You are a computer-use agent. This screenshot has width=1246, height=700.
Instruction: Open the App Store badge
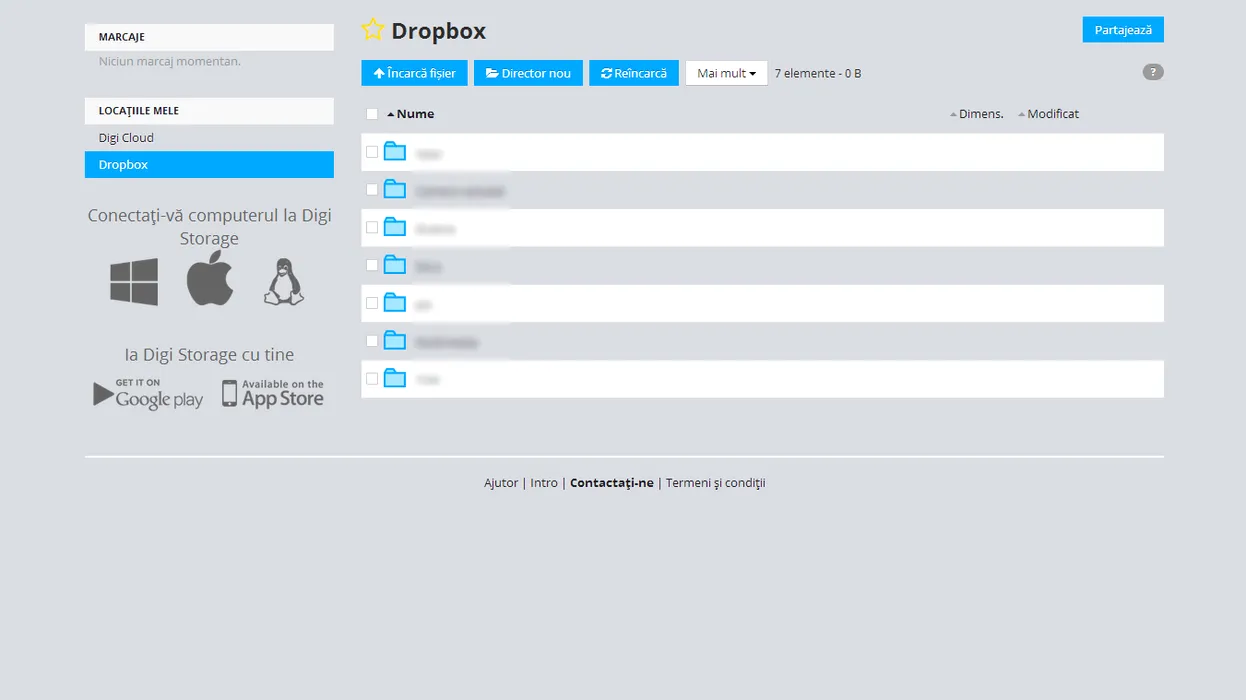(273, 394)
